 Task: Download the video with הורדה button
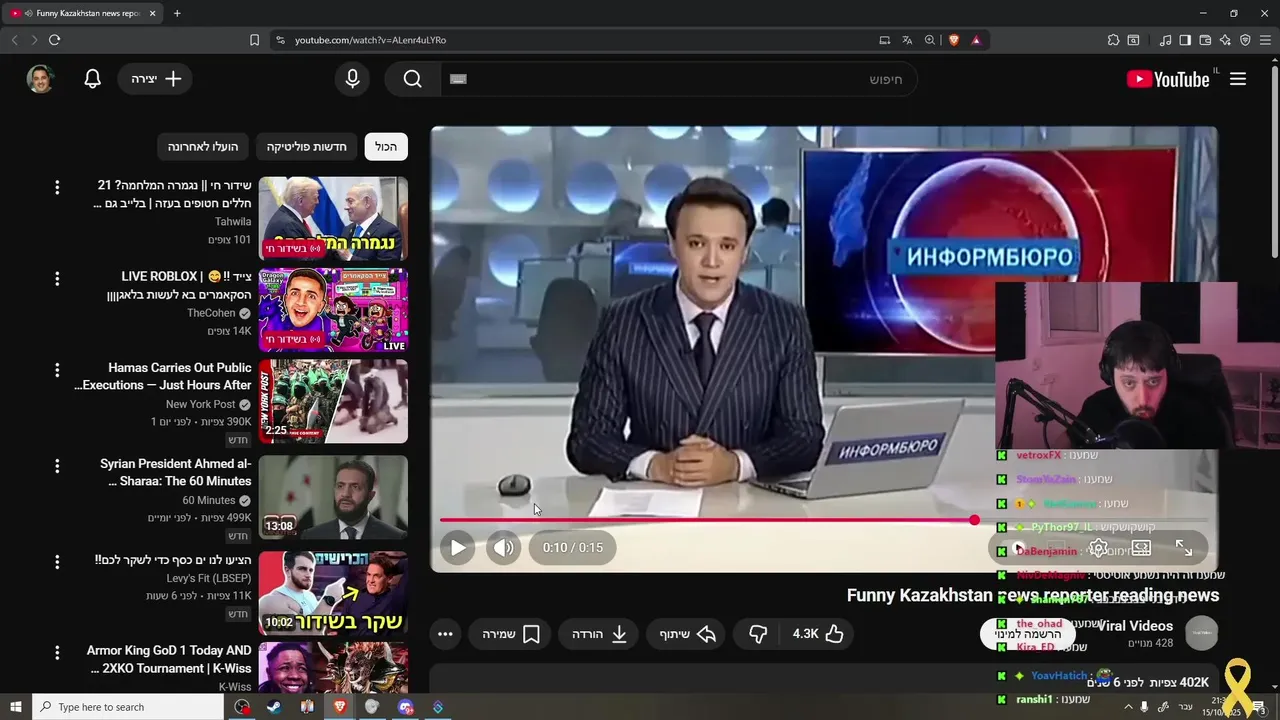(x=600, y=634)
